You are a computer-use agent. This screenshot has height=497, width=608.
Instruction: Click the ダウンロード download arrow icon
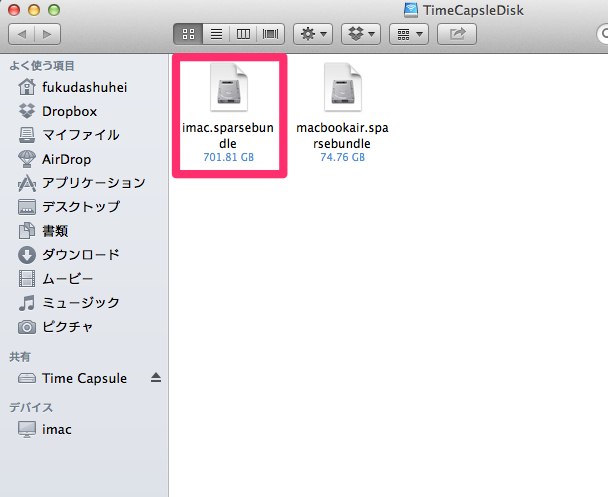tap(27, 255)
